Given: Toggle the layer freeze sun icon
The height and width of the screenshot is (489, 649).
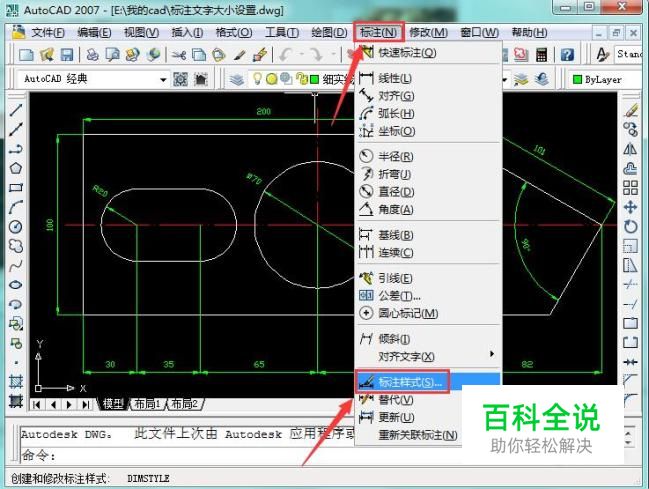Looking at the screenshot, I should pyautogui.click(x=272, y=79).
